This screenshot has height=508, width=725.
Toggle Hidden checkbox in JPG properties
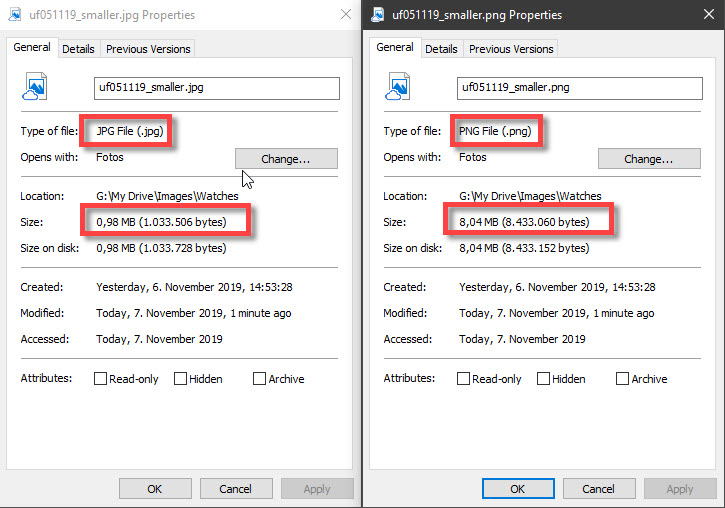pyautogui.click(x=180, y=379)
